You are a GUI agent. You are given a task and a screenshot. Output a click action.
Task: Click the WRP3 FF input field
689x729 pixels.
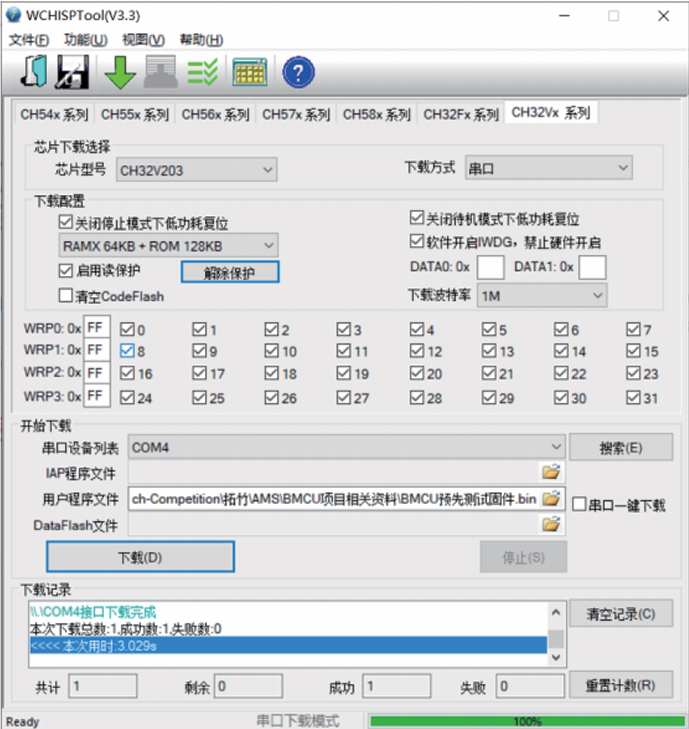pyautogui.click(x=97, y=396)
